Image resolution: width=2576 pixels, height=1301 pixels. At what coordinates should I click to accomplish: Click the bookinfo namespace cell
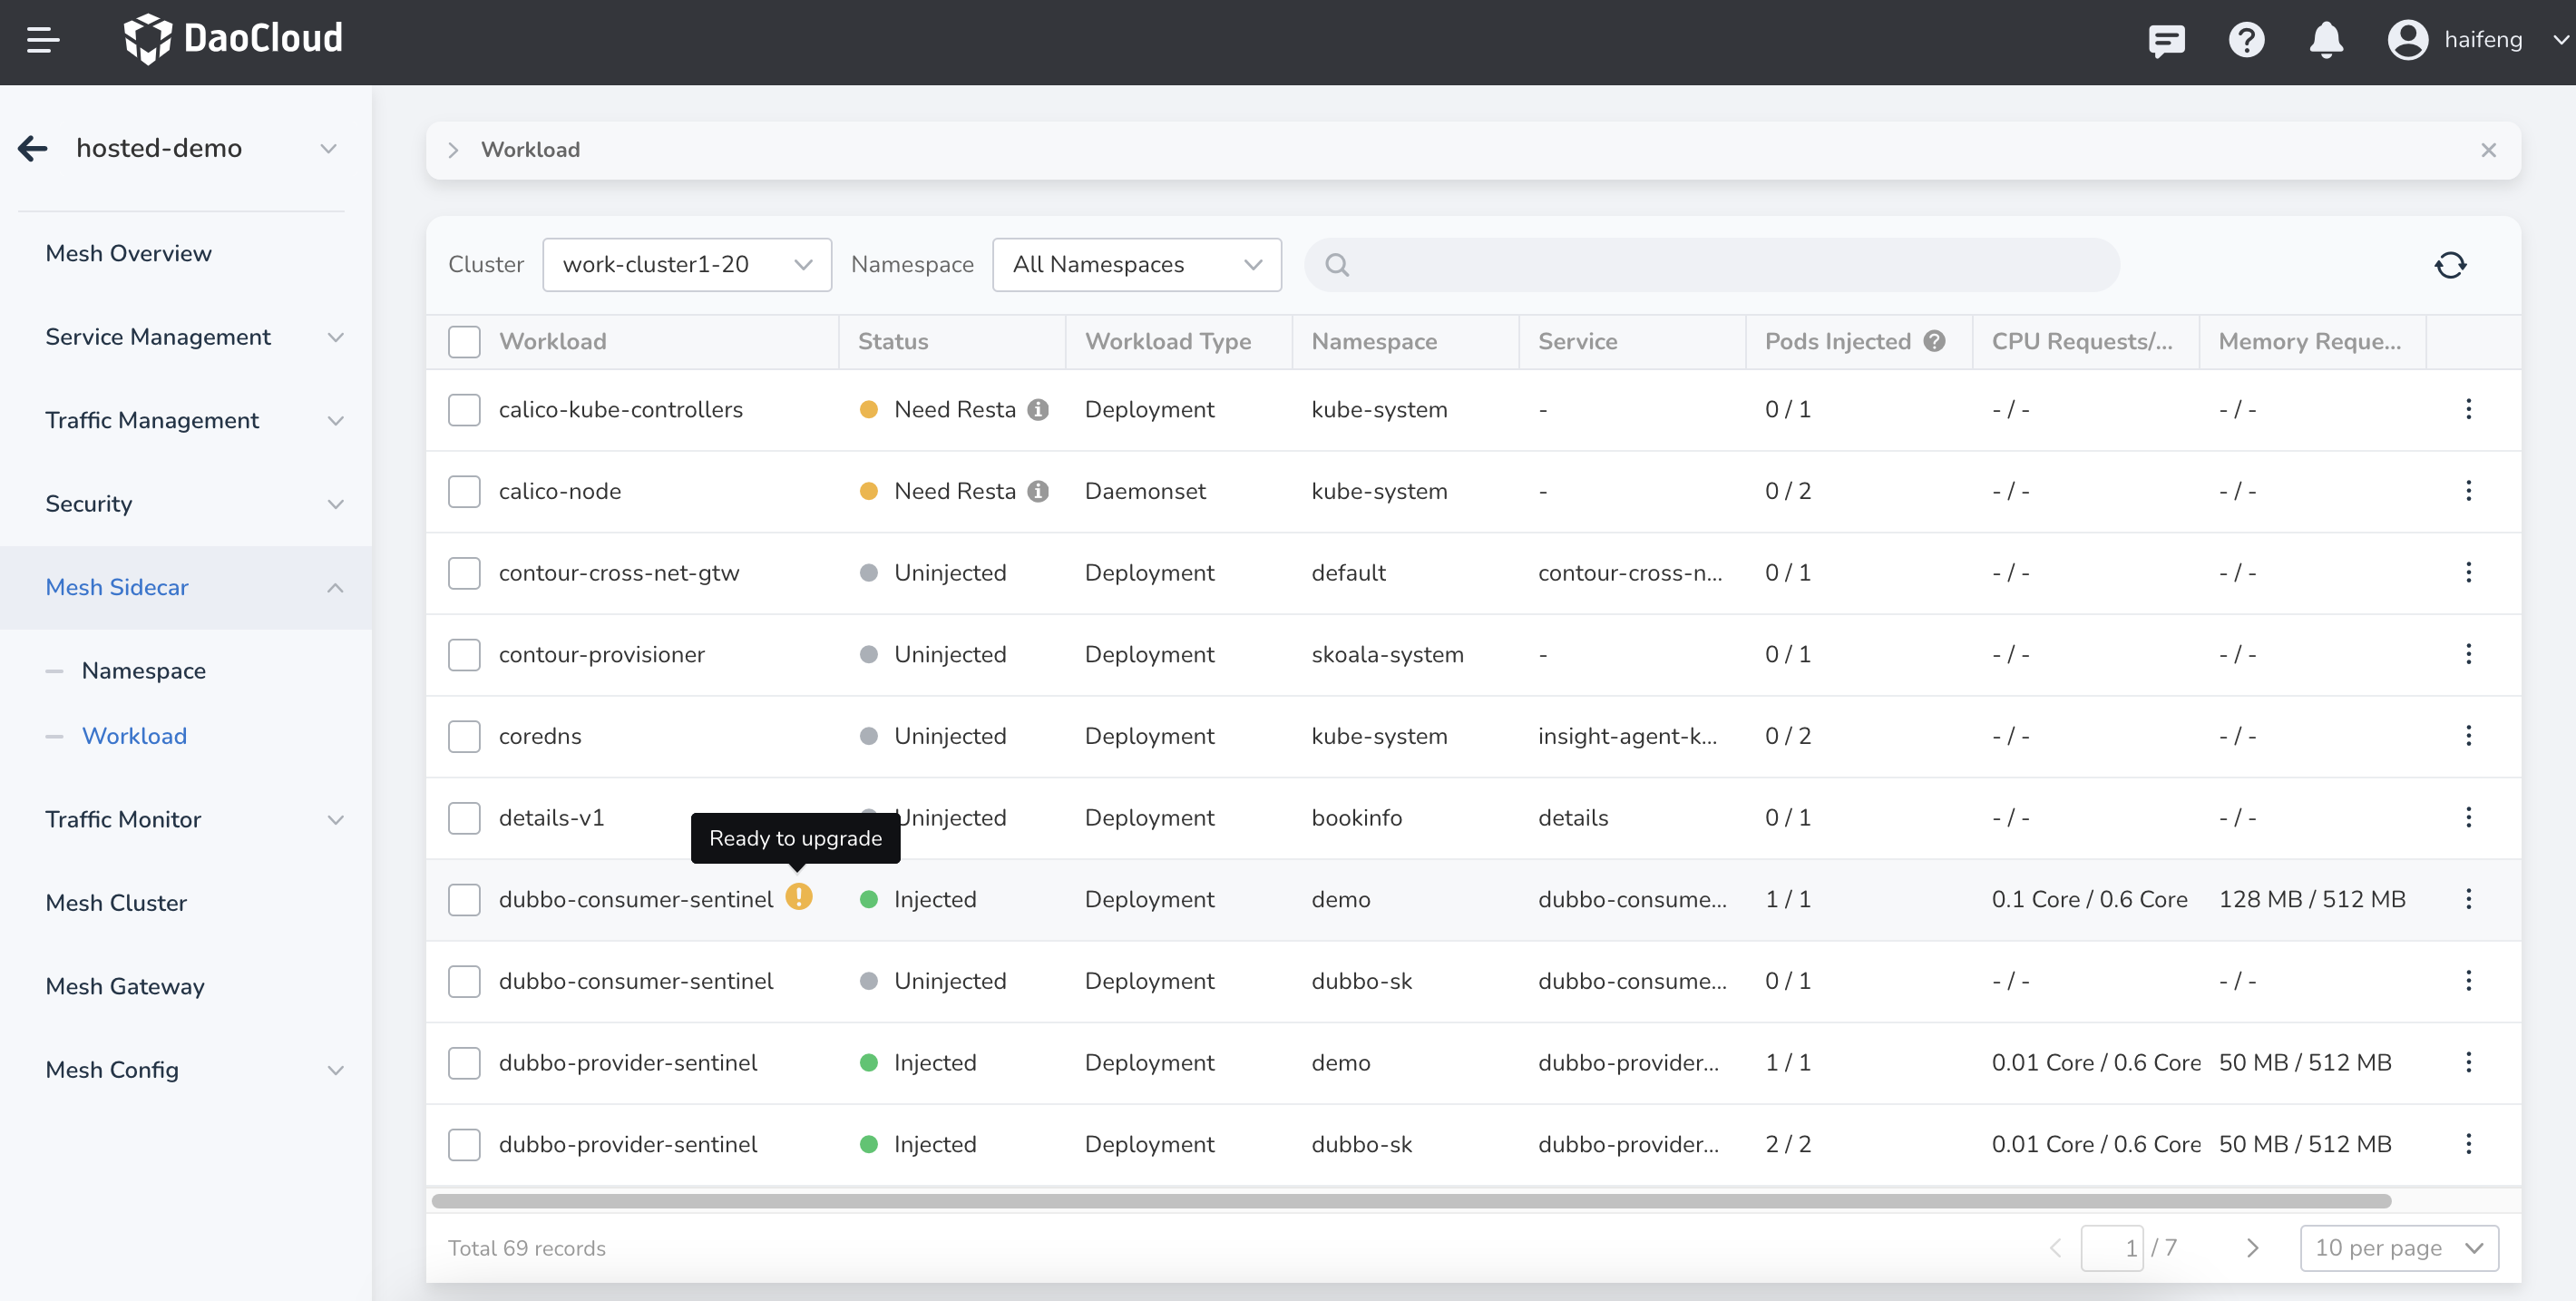pyautogui.click(x=1357, y=818)
